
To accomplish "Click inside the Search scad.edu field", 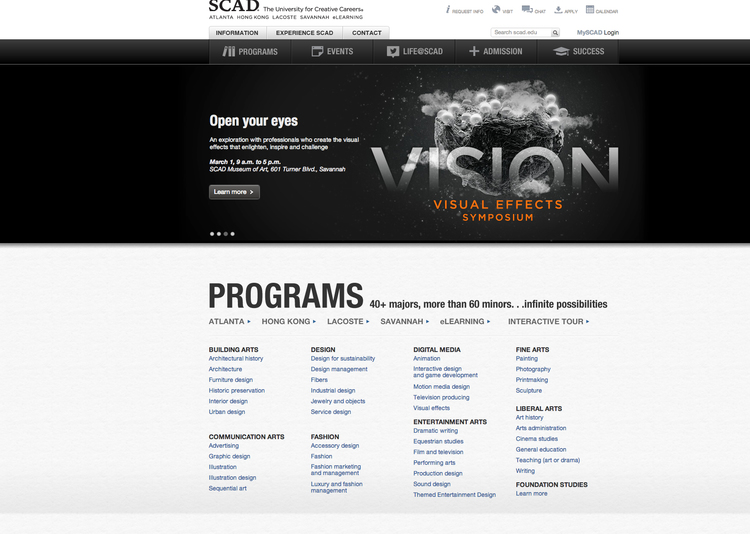I will 520,33.
